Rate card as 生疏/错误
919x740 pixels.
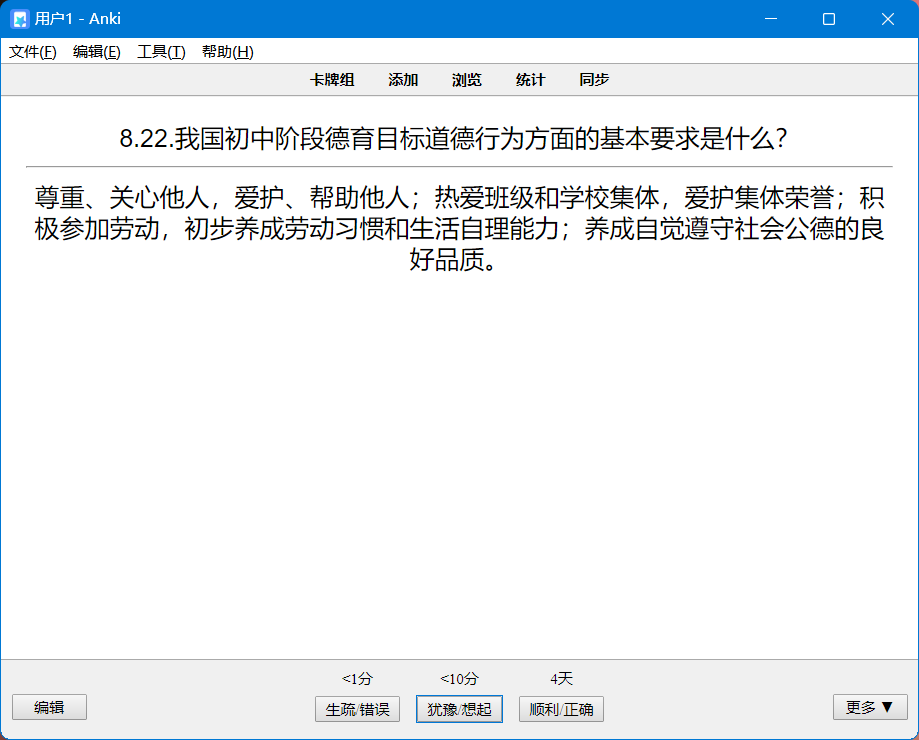pos(358,710)
